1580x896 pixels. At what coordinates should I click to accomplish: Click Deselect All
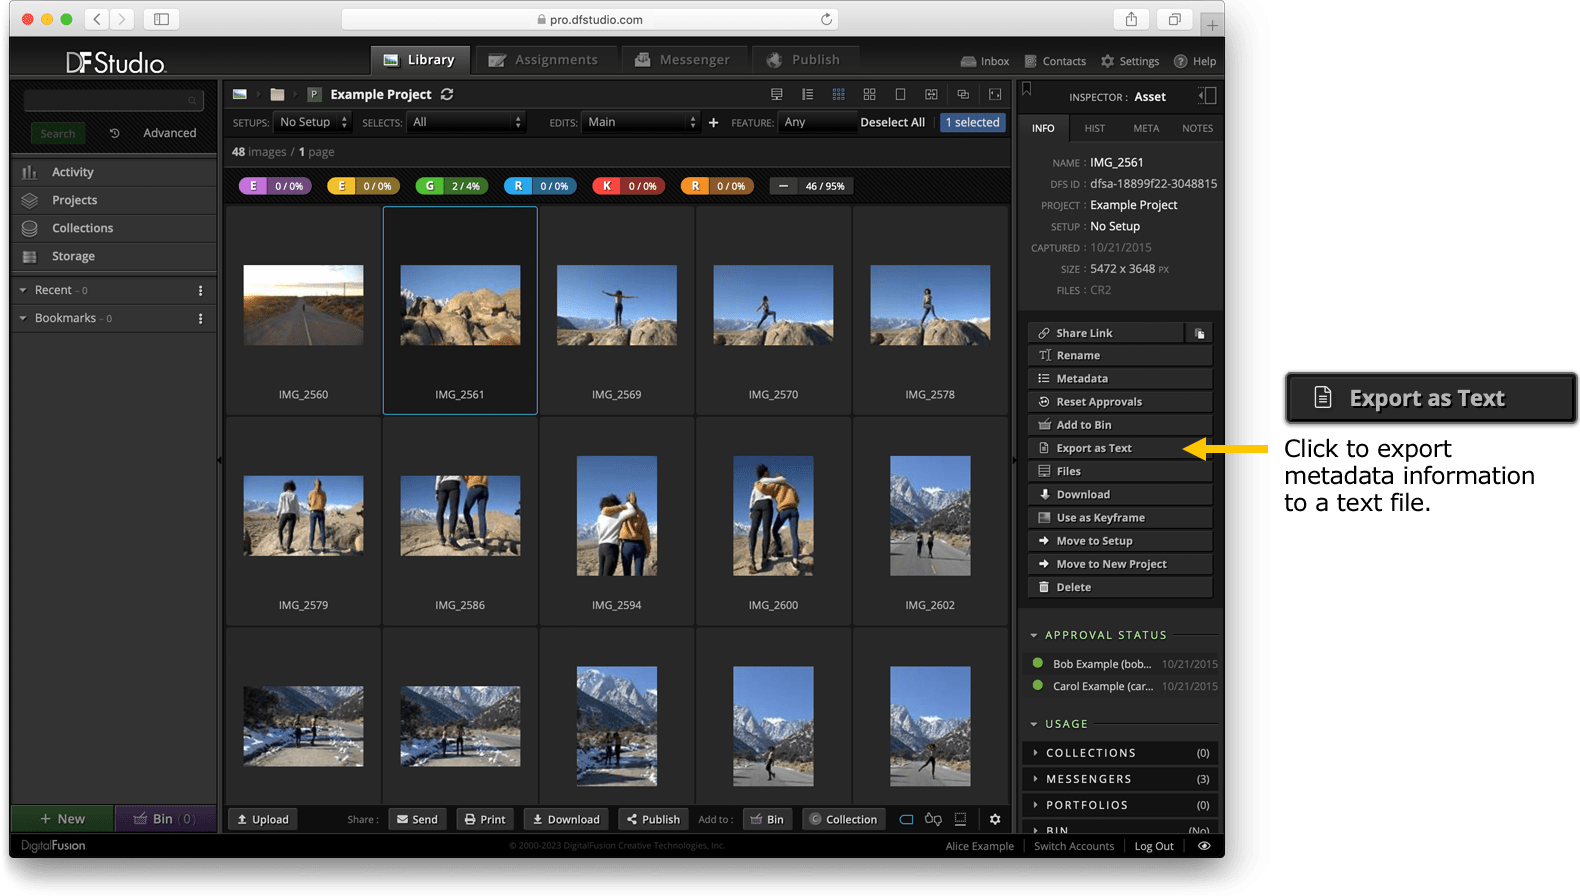coord(892,122)
